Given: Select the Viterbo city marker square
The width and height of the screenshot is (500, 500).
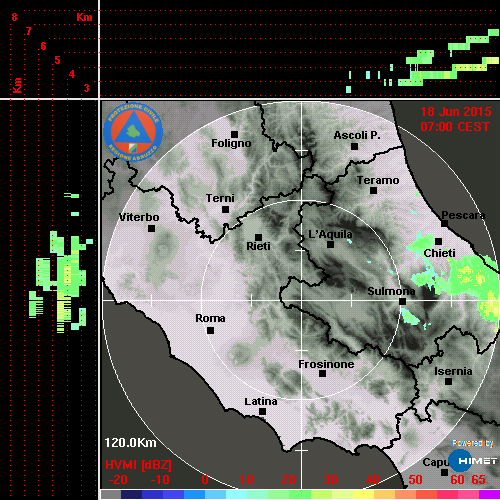Looking at the screenshot, I should (x=151, y=229).
